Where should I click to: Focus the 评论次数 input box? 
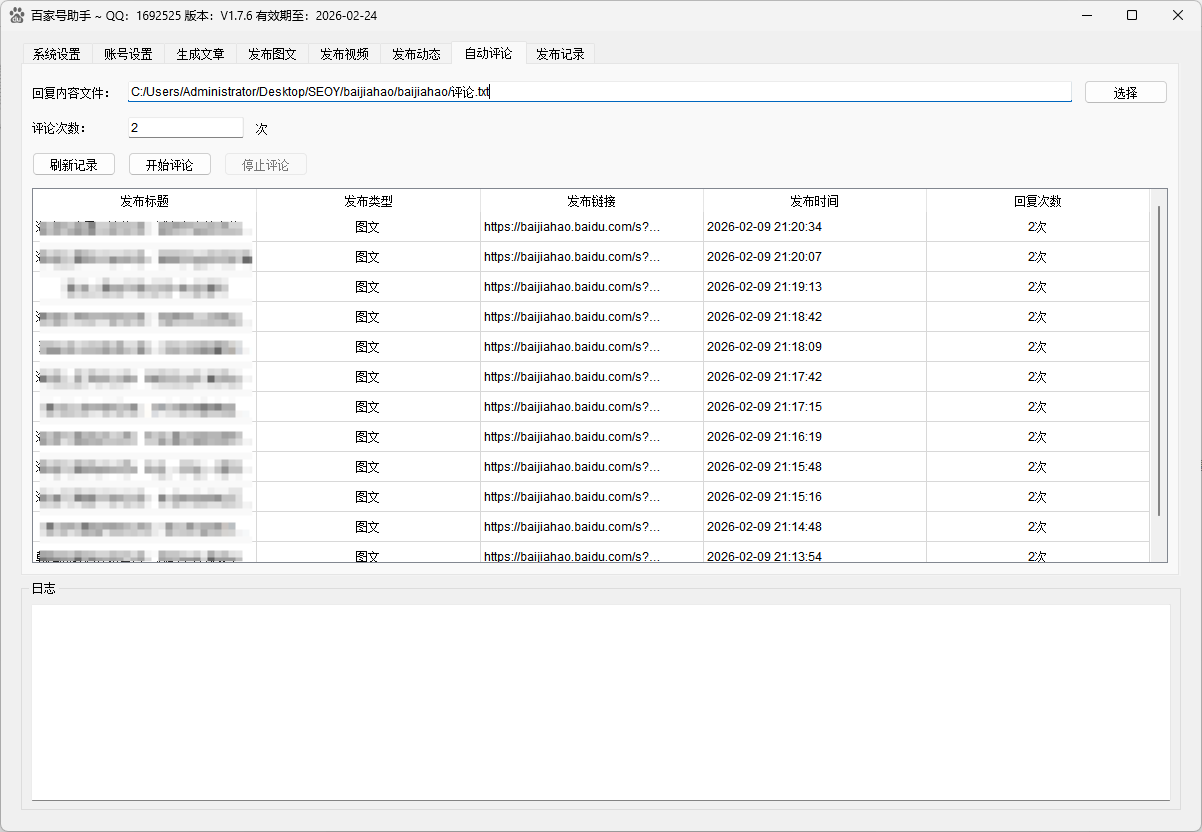click(x=185, y=128)
